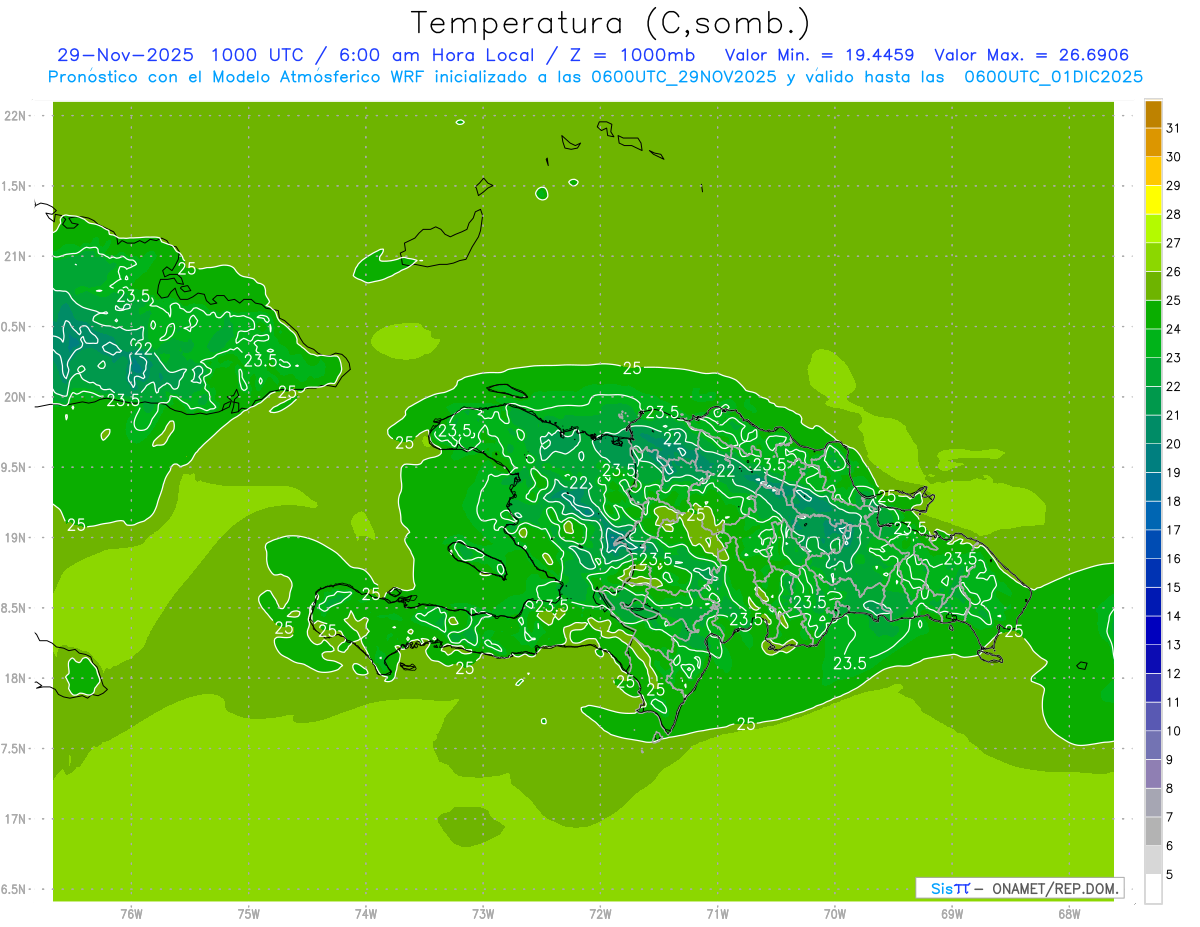1200x927 pixels.
Task: Click the '21N' latitude axis label
Action: (15, 256)
